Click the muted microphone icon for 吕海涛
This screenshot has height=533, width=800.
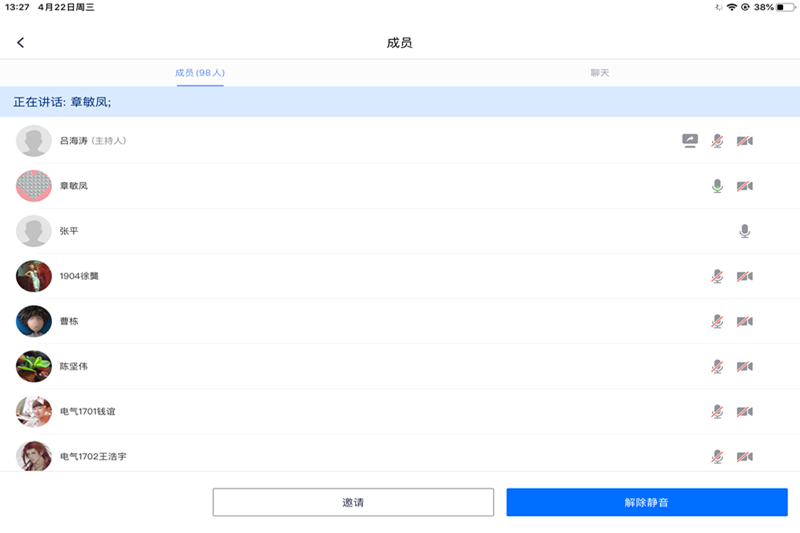[717, 141]
